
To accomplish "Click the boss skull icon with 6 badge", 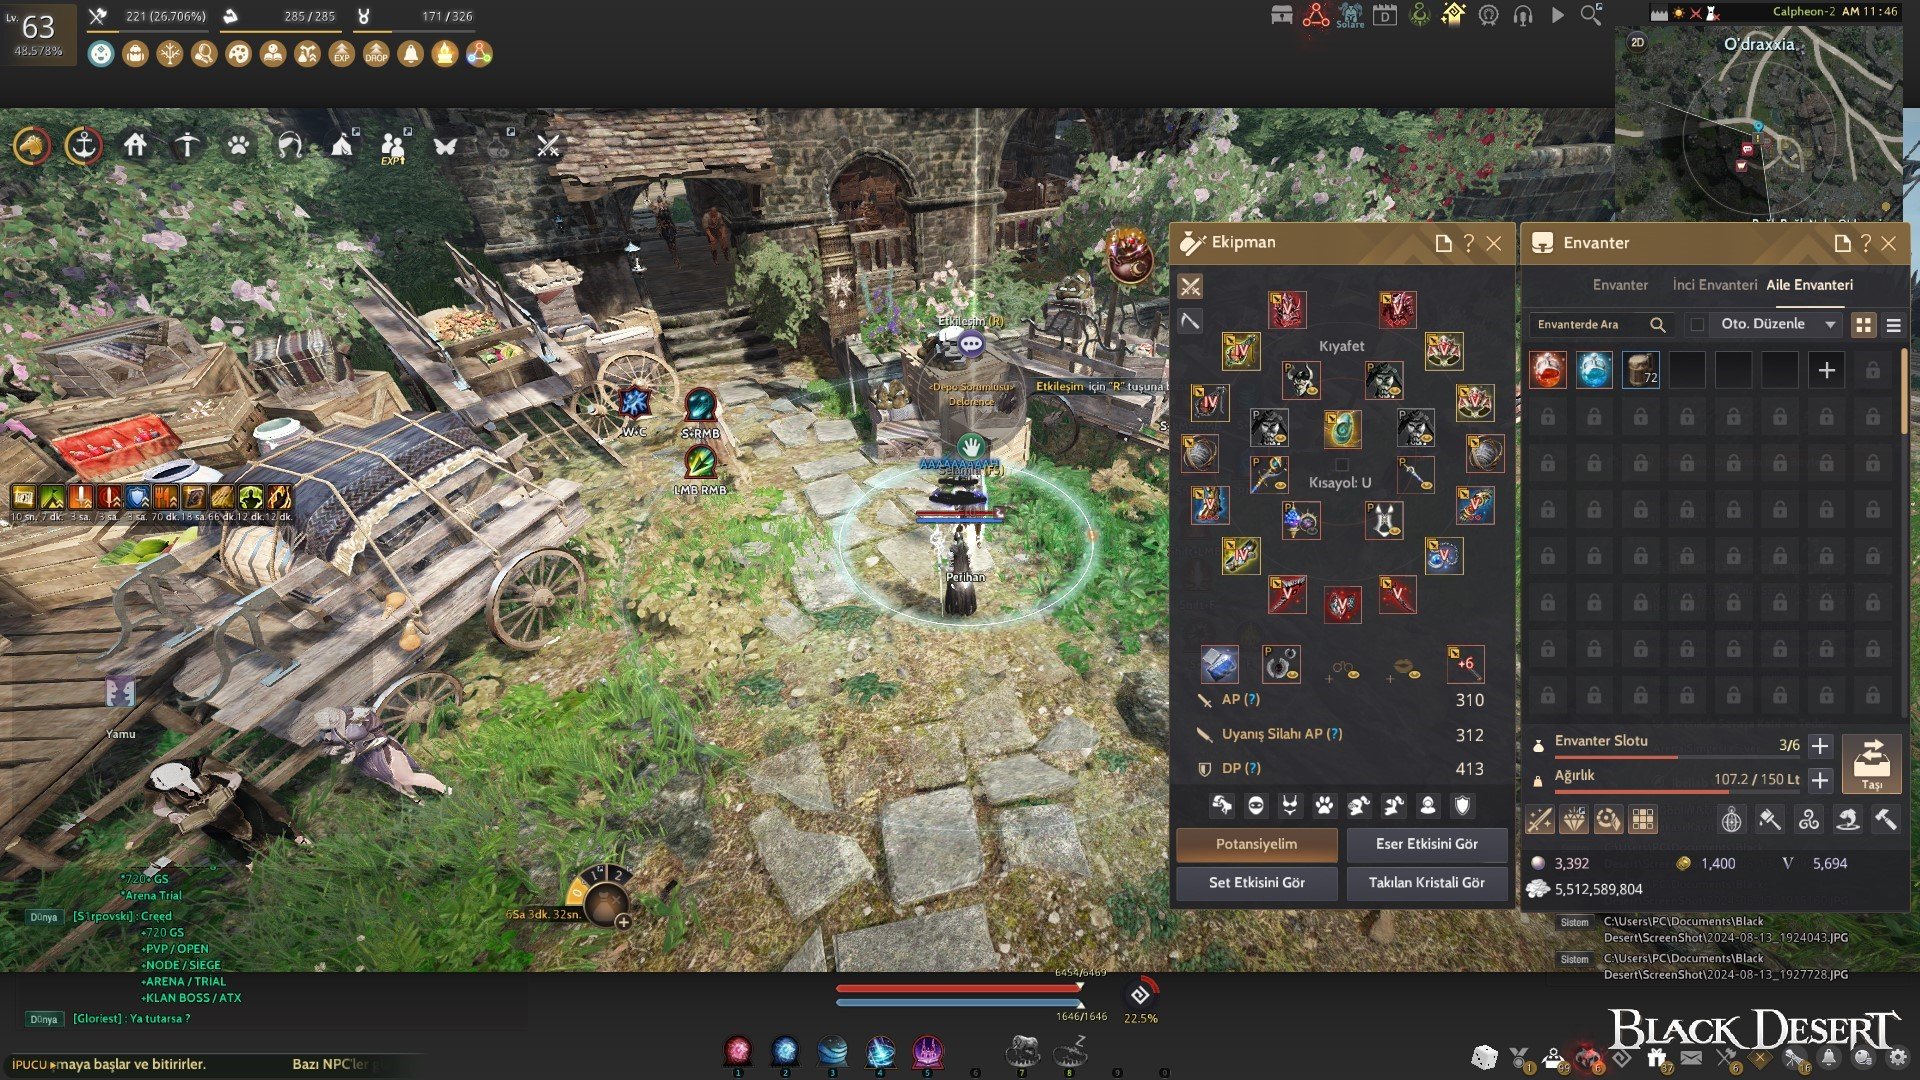I will tap(1588, 1058).
